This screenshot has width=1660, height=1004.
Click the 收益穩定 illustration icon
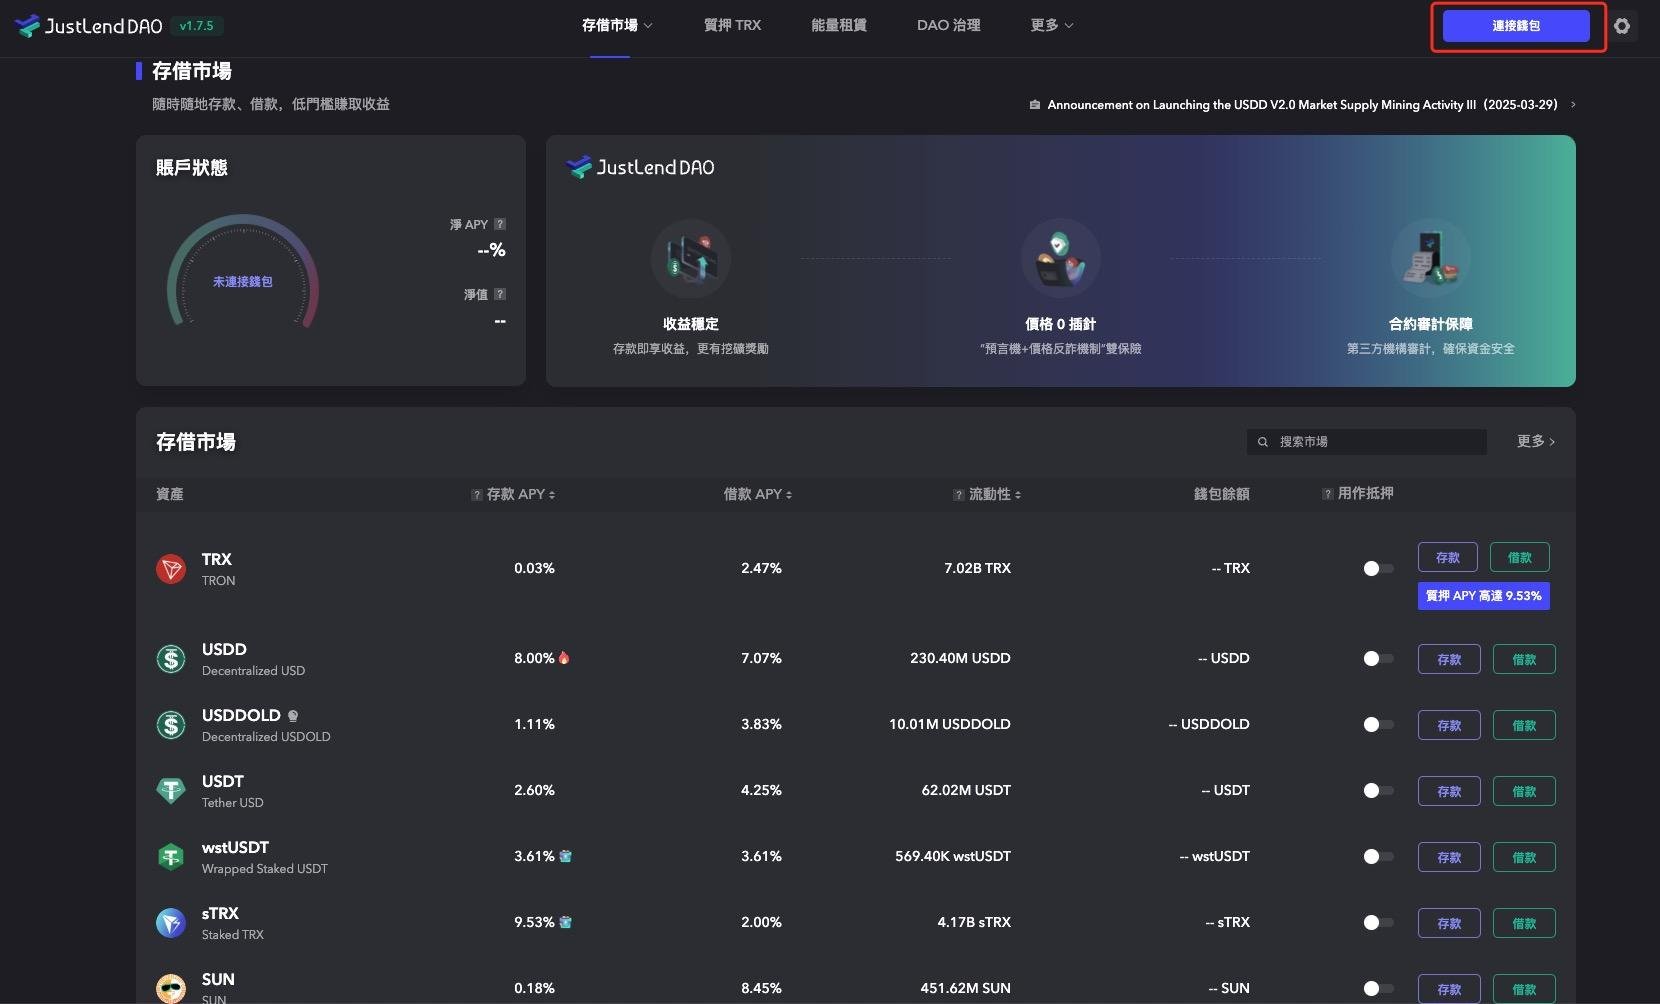tap(691, 259)
